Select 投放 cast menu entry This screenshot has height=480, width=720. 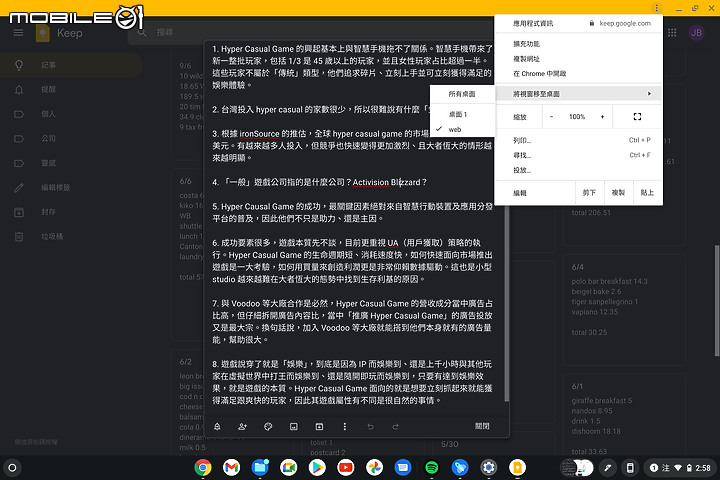[579, 170]
